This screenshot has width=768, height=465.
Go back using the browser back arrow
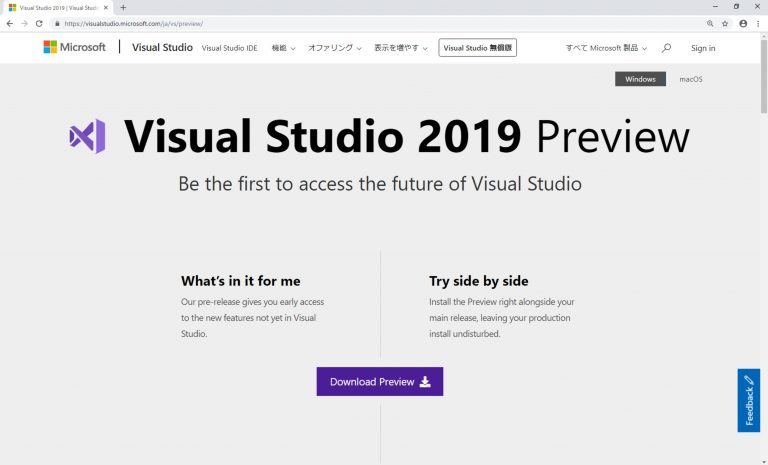(9, 24)
